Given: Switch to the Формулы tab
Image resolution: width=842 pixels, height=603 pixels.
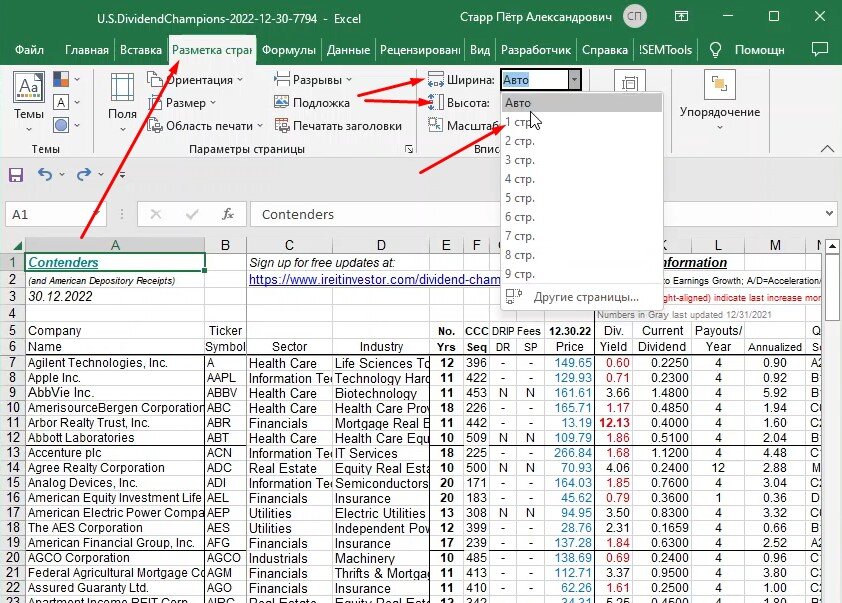Looking at the screenshot, I should tap(289, 50).
